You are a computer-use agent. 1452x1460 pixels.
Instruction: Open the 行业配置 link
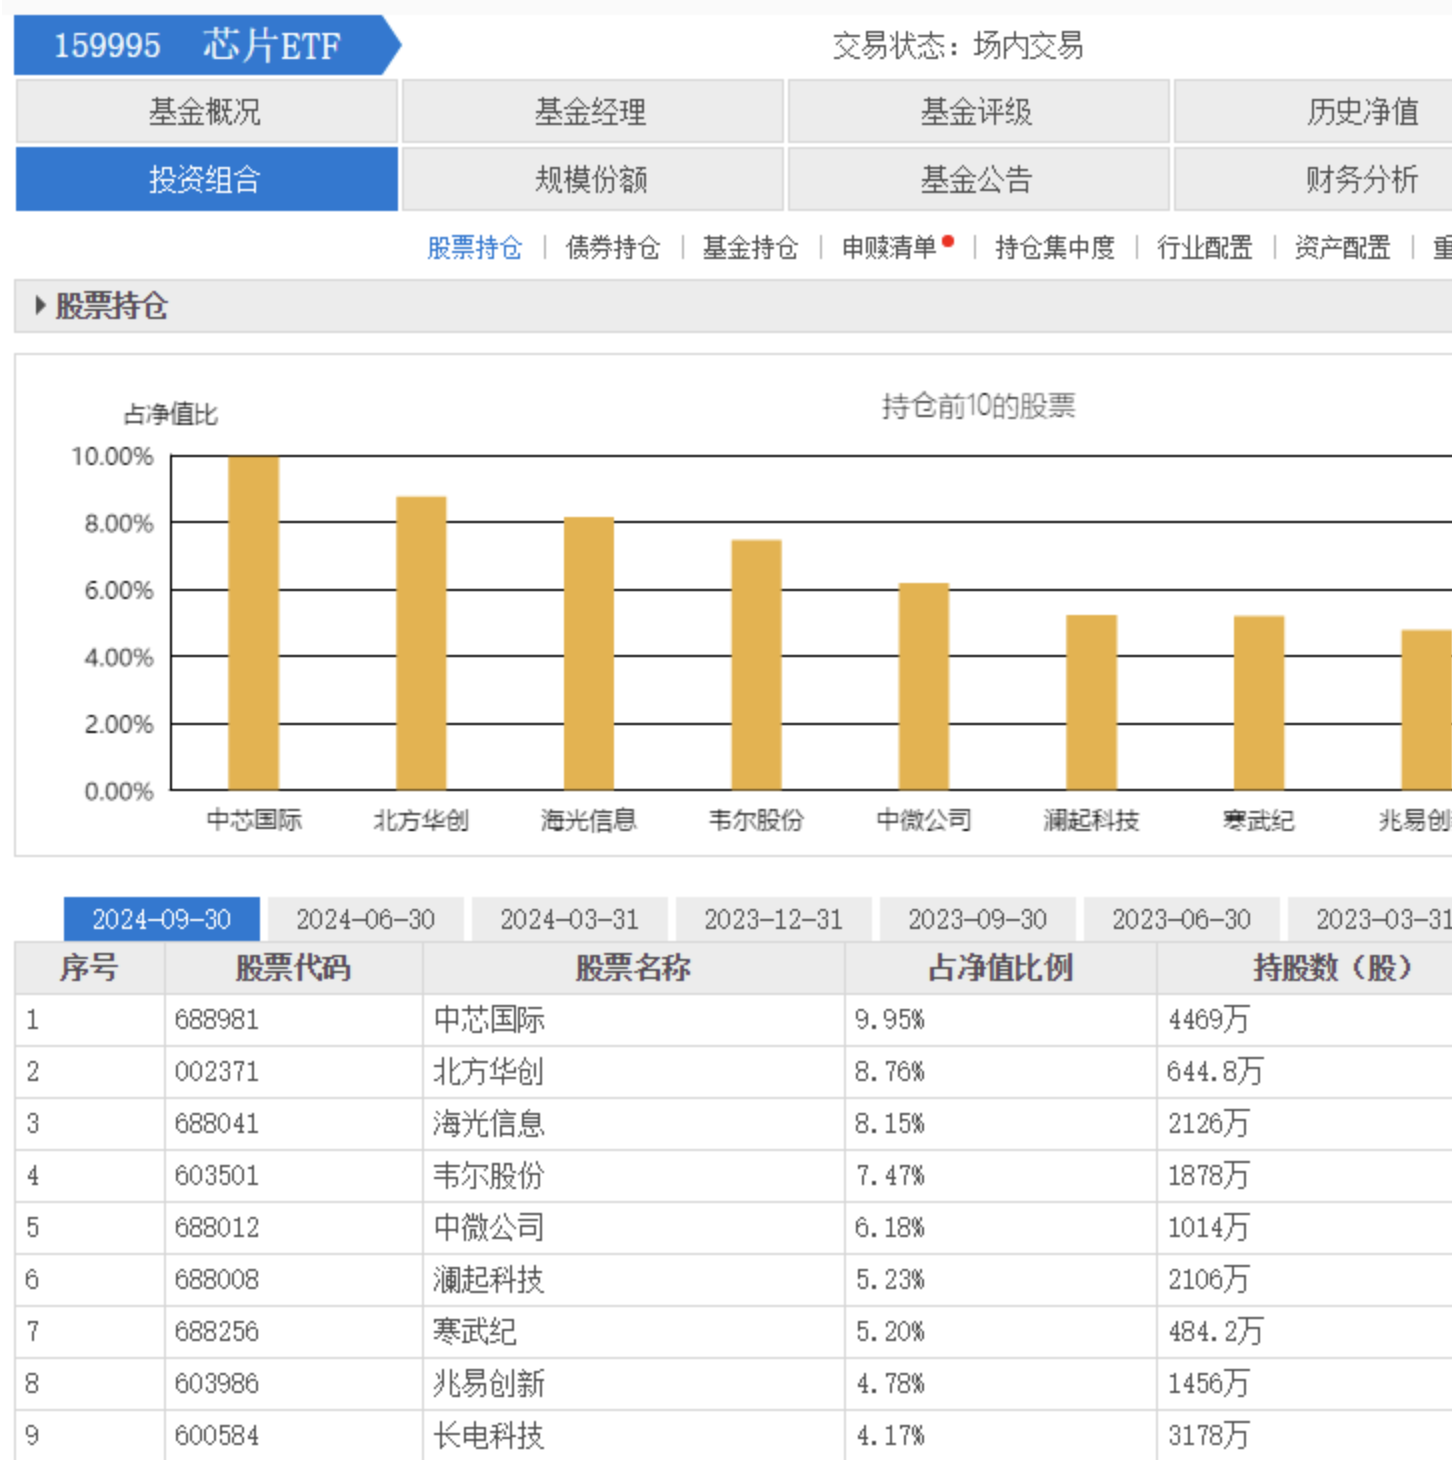coord(1205,247)
